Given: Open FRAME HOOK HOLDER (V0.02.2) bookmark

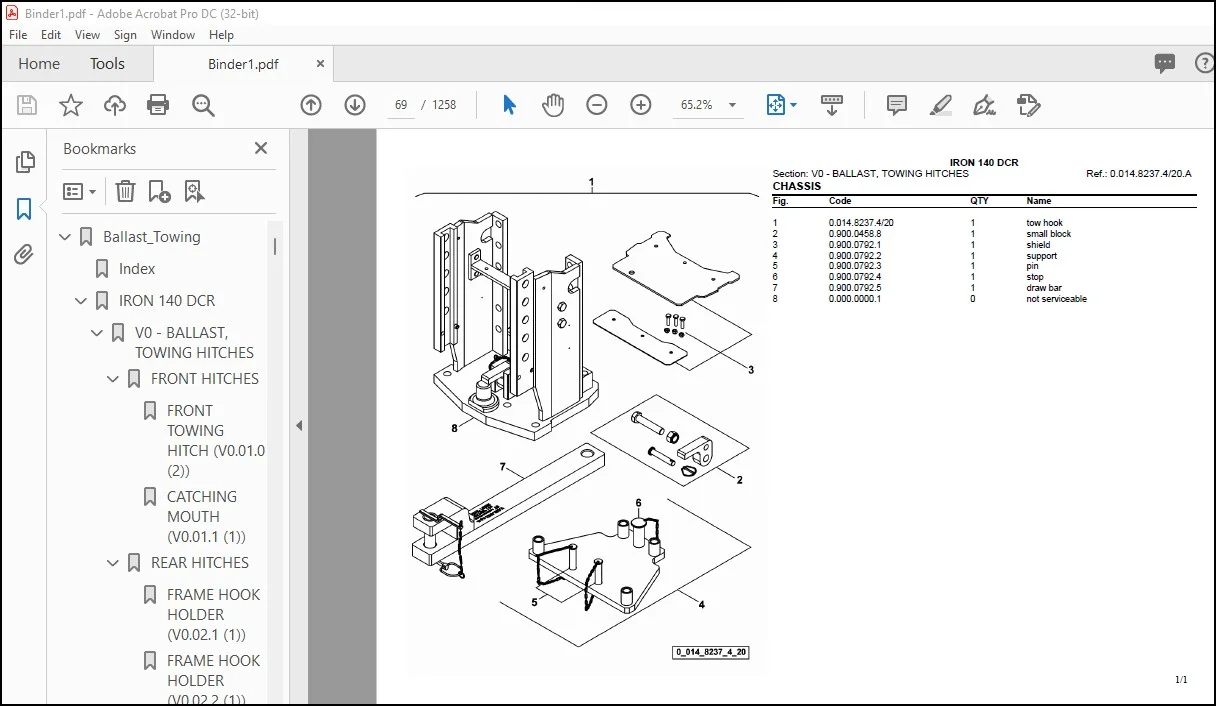Looking at the screenshot, I should point(213,680).
